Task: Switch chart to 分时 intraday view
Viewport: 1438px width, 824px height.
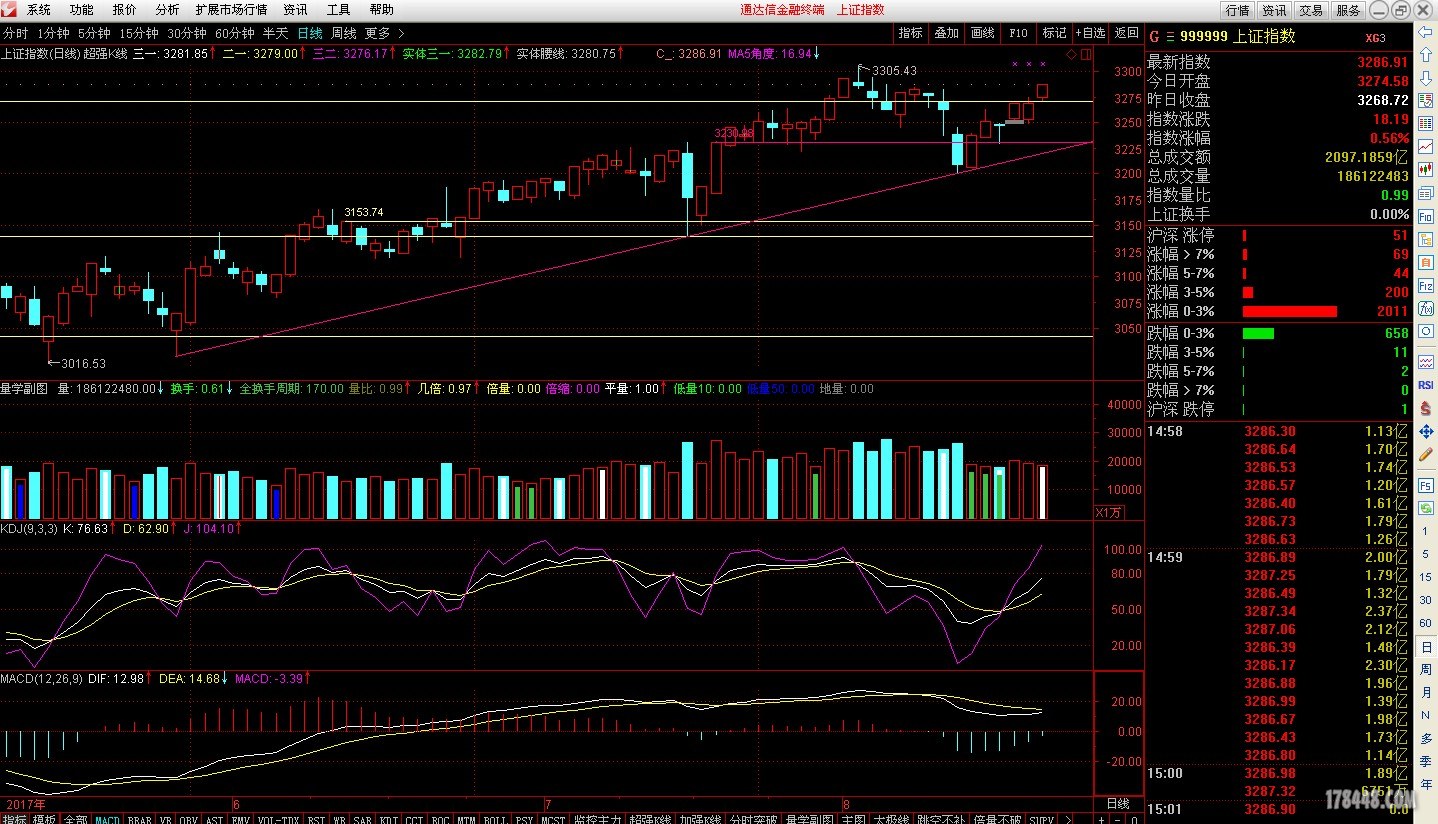Action: 15,33
